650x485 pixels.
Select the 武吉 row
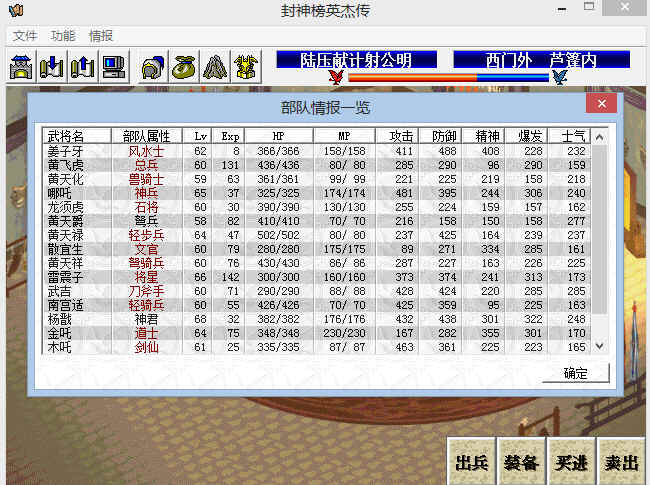317,291
